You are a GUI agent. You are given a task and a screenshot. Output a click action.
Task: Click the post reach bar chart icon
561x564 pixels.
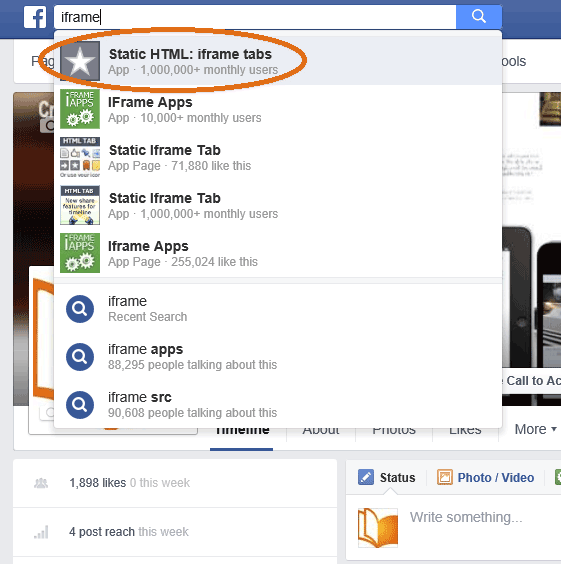[41, 532]
